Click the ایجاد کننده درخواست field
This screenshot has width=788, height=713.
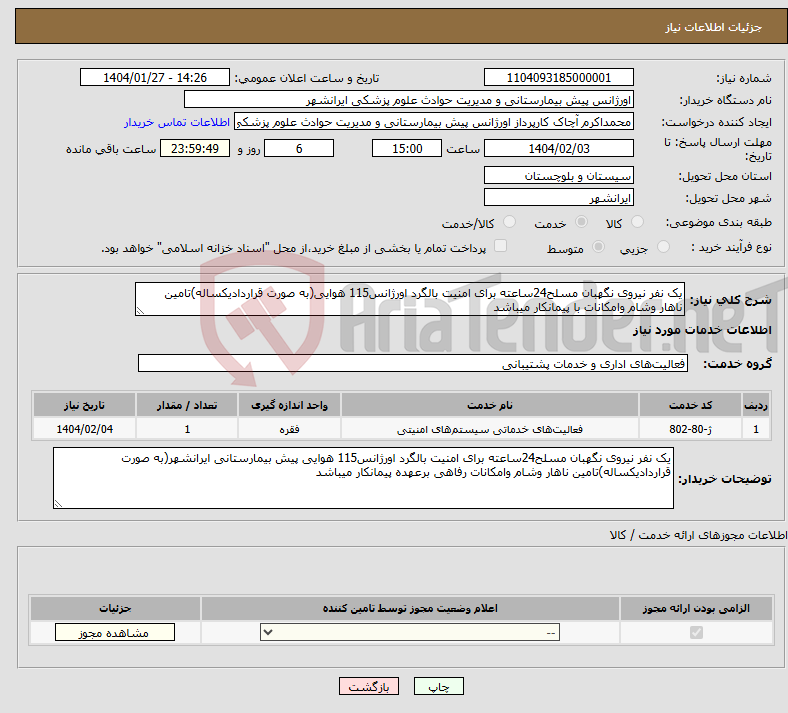434,122
